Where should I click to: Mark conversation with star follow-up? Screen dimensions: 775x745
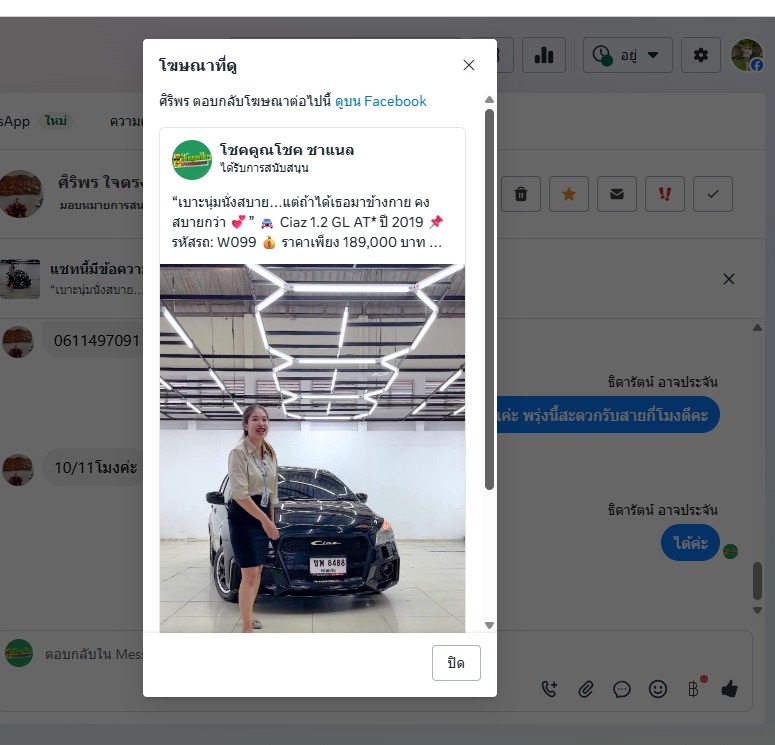(x=569, y=194)
